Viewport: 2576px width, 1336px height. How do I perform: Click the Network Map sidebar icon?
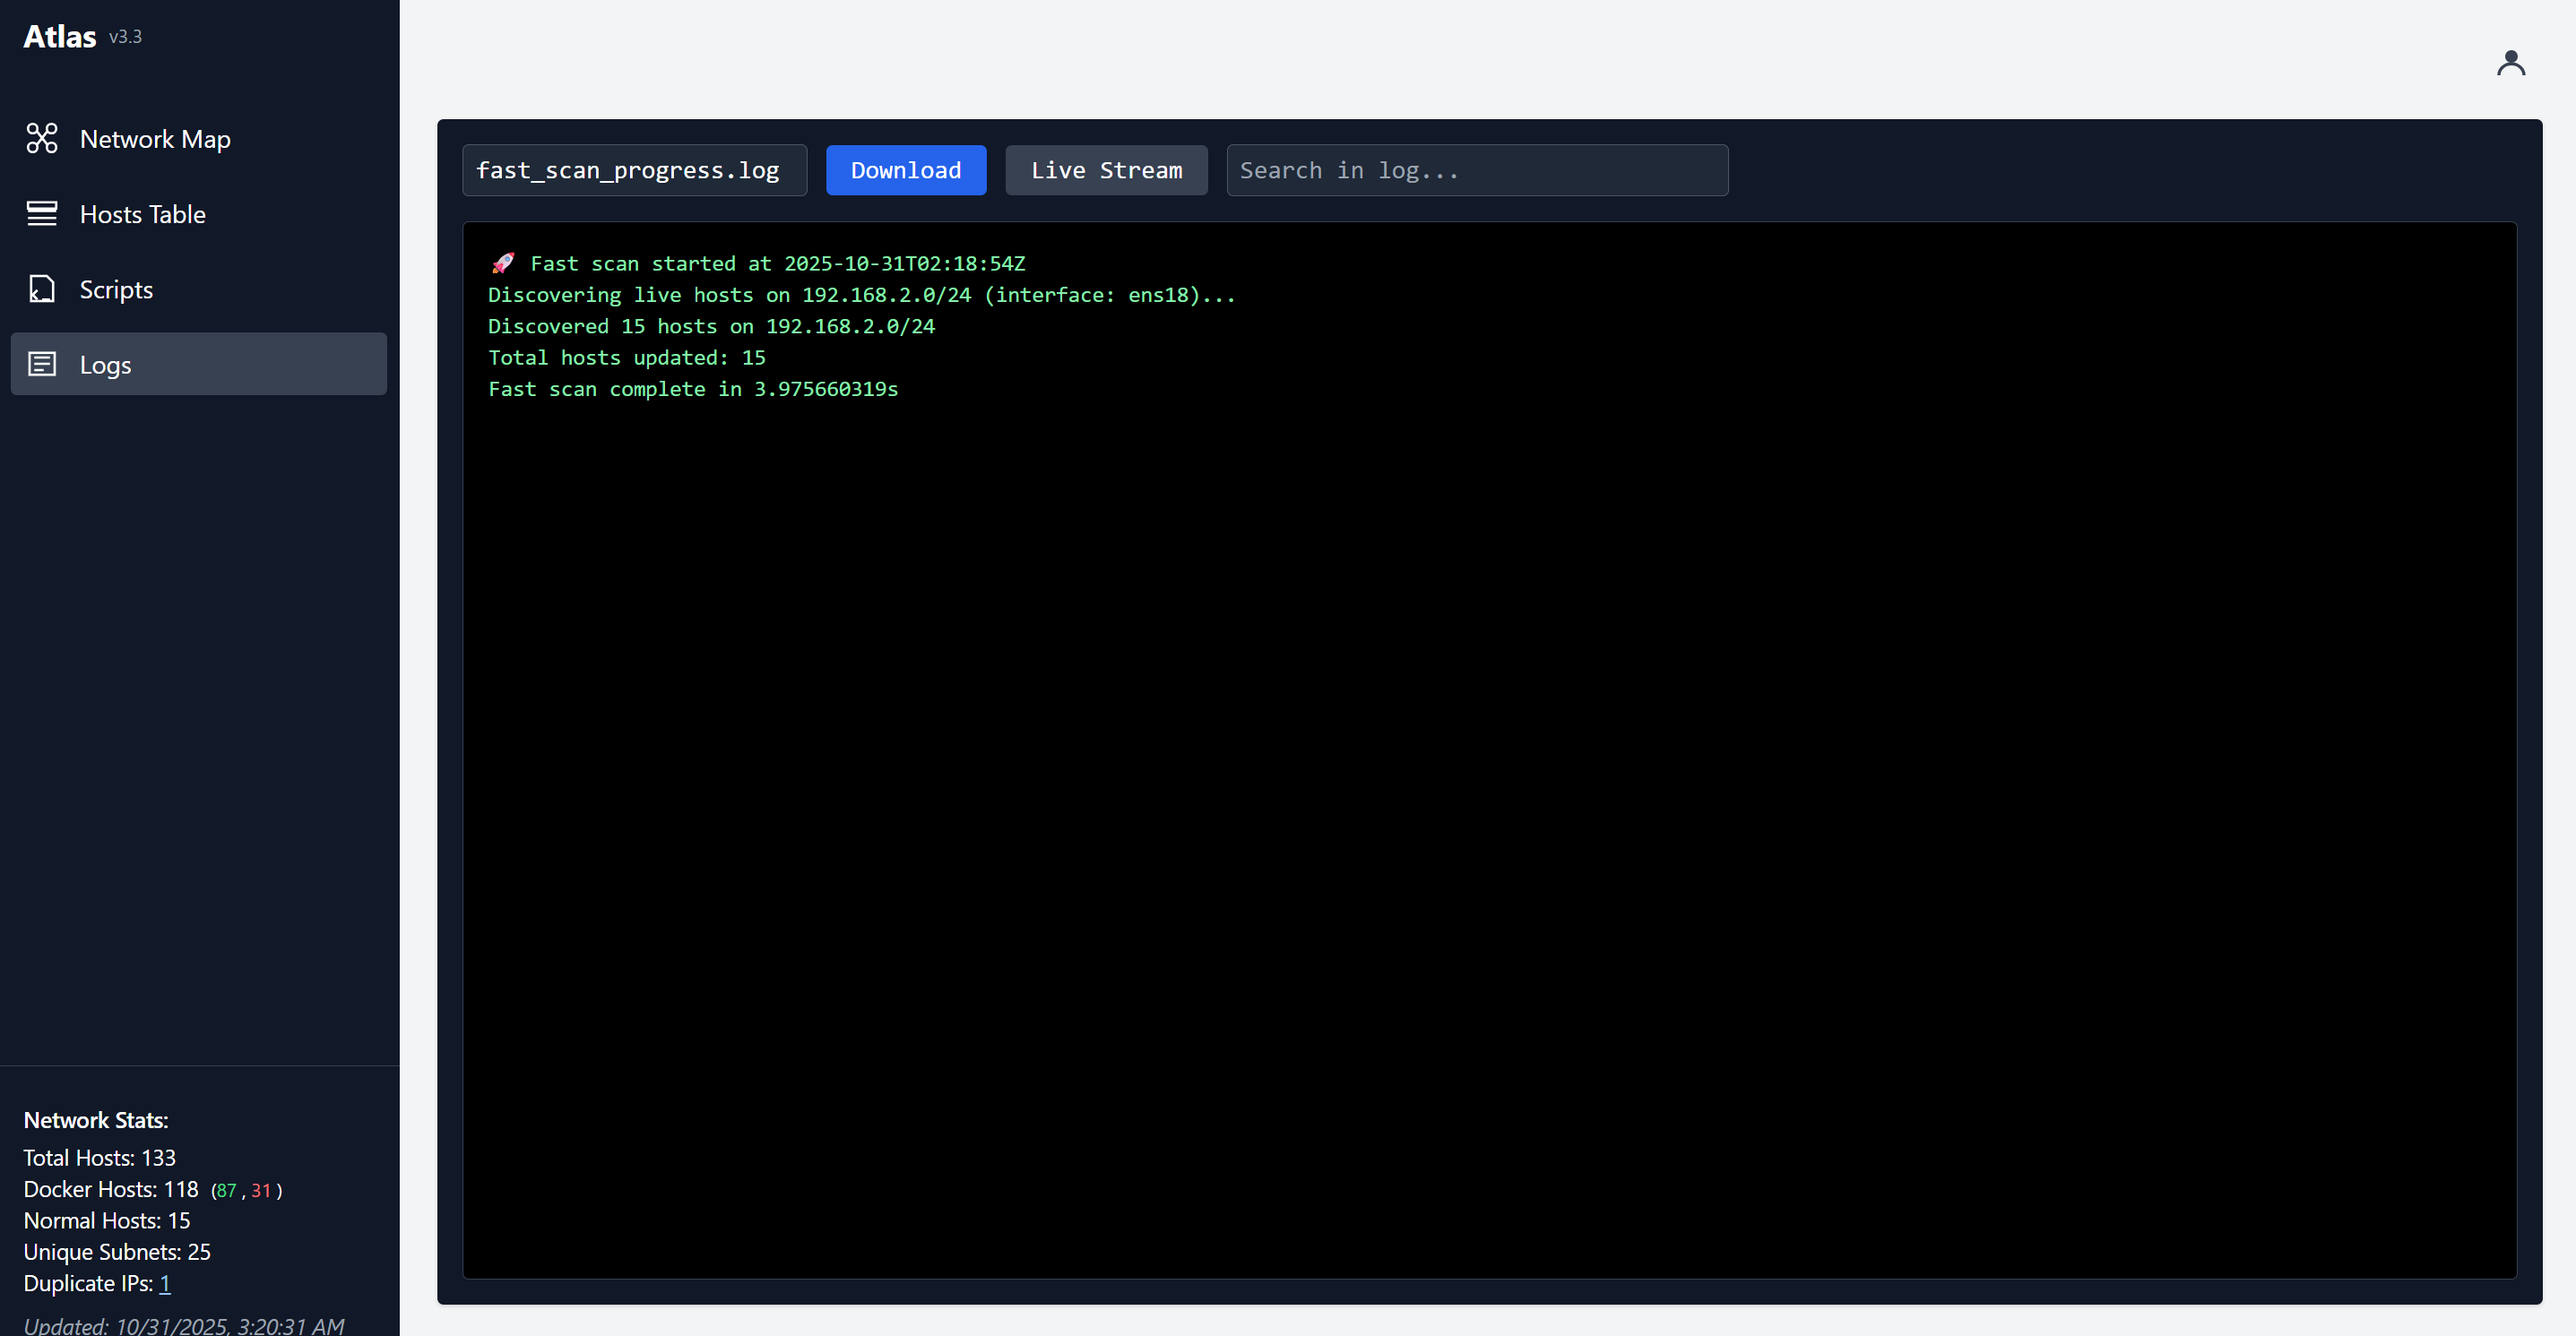tap(42, 138)
